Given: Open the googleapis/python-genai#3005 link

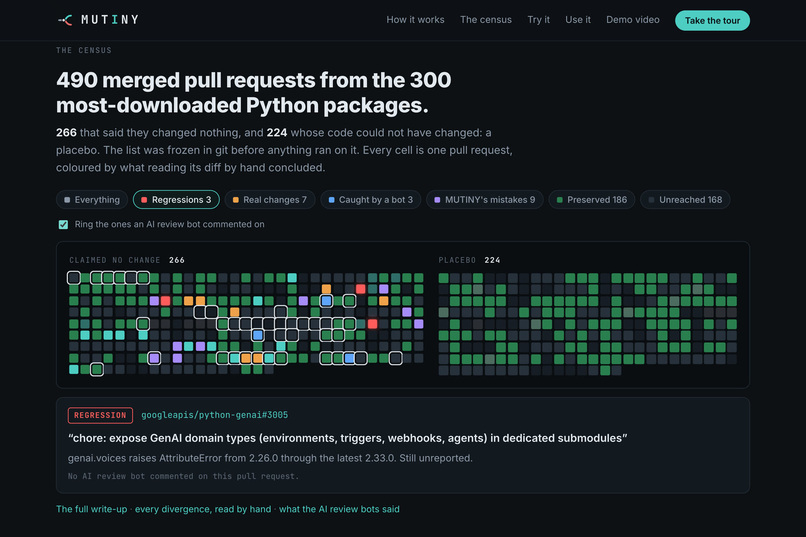Looking at the screenshot, I should pos(214,415).
